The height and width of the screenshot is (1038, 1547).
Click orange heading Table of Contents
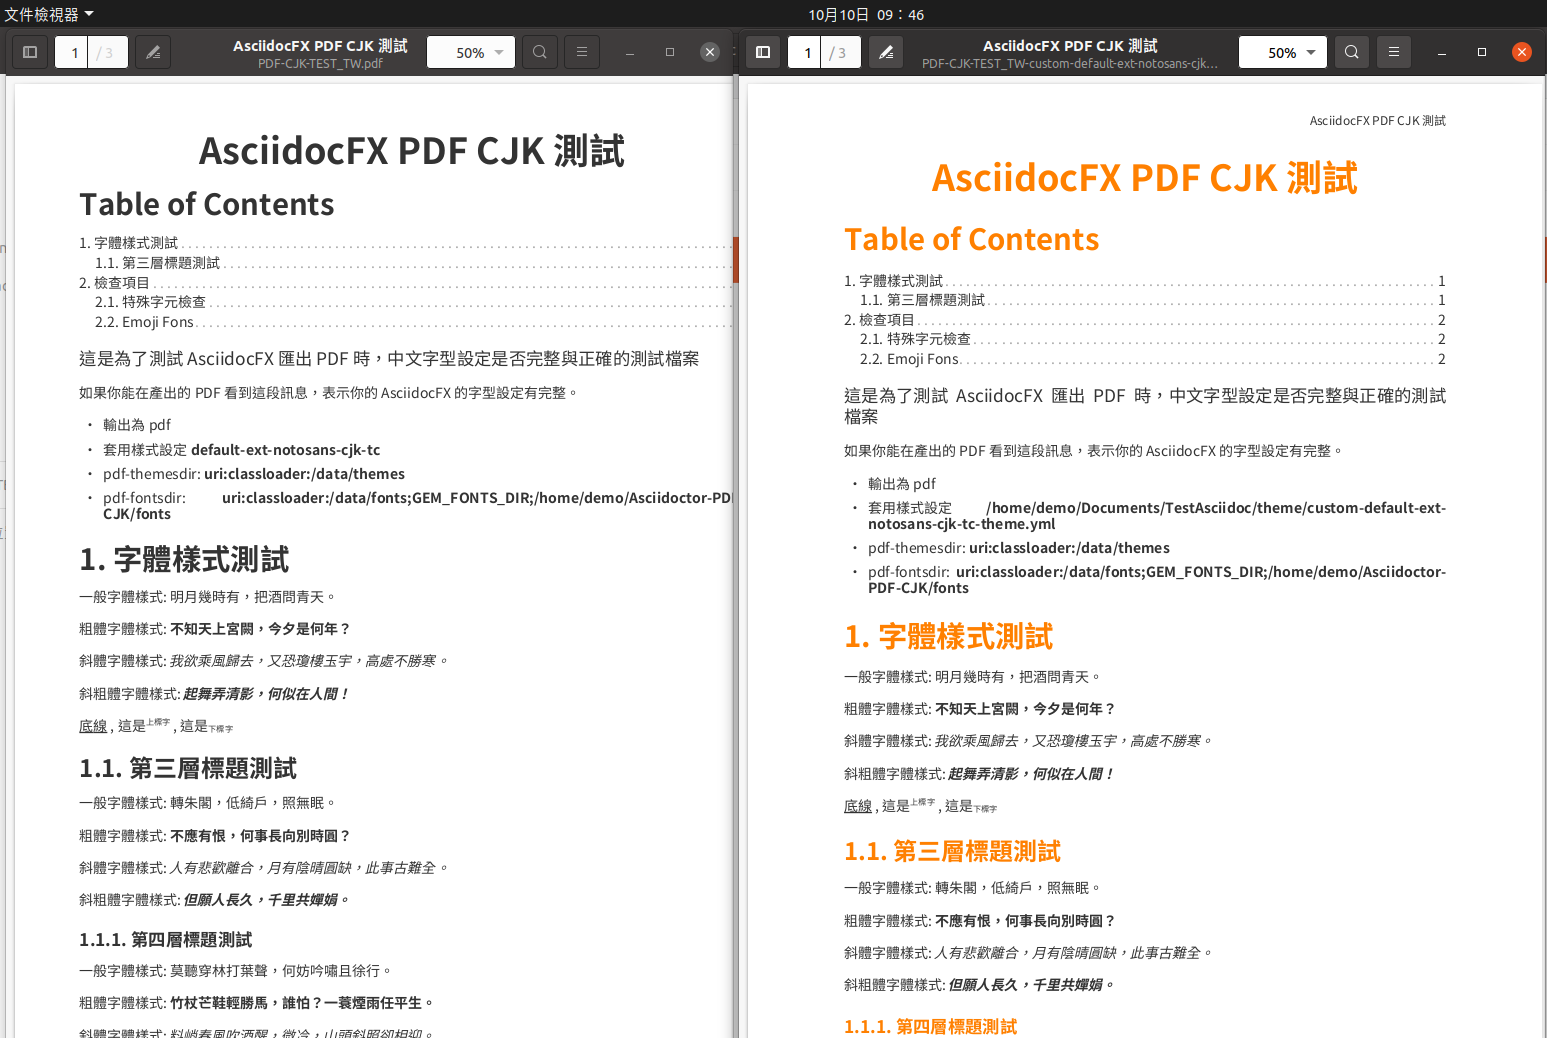pyautogui.click(x=972, y=239)
